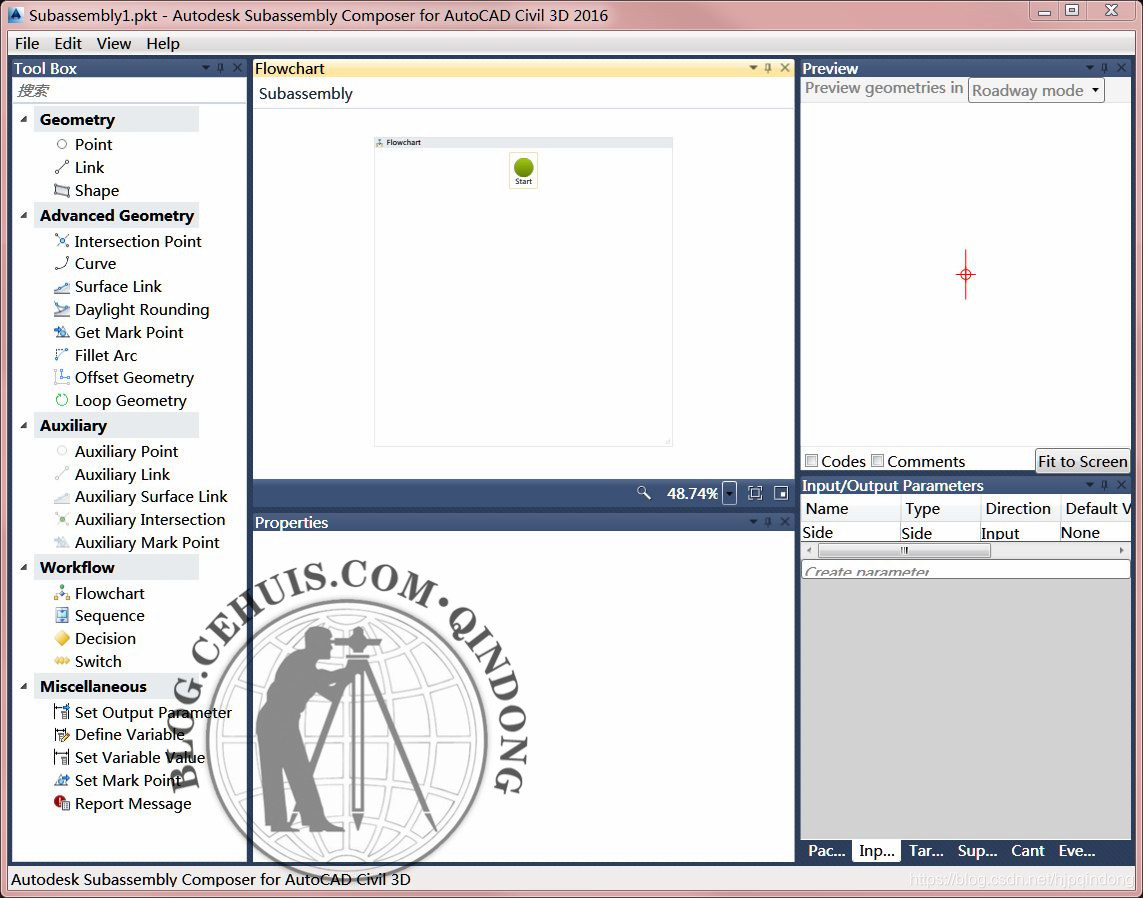Click the Fit to Screen button
1143x898 pixels.
[1082, 461]
